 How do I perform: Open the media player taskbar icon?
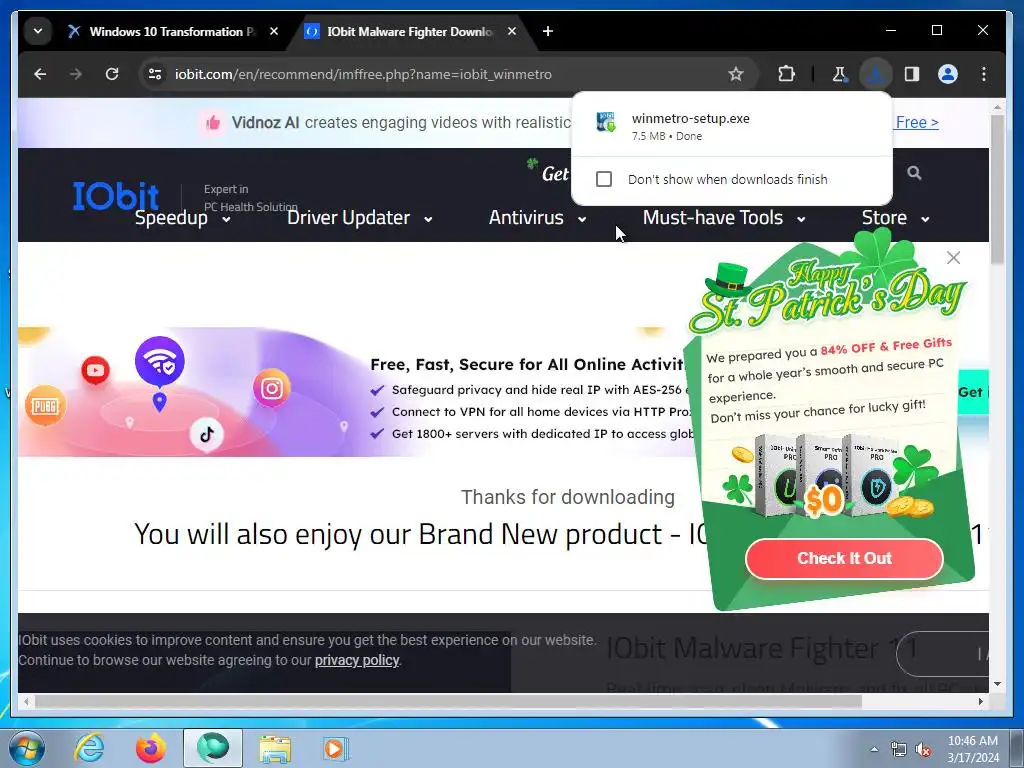336,748
